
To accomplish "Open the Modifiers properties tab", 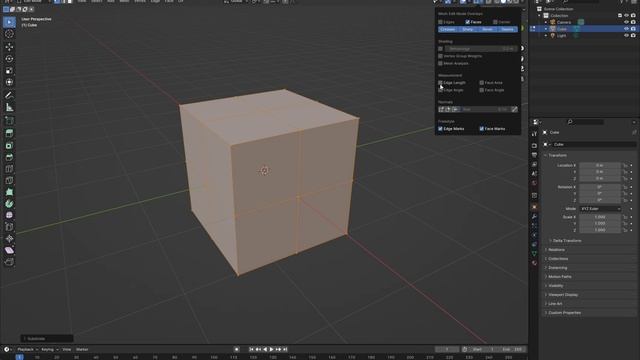I will point(534,216).
